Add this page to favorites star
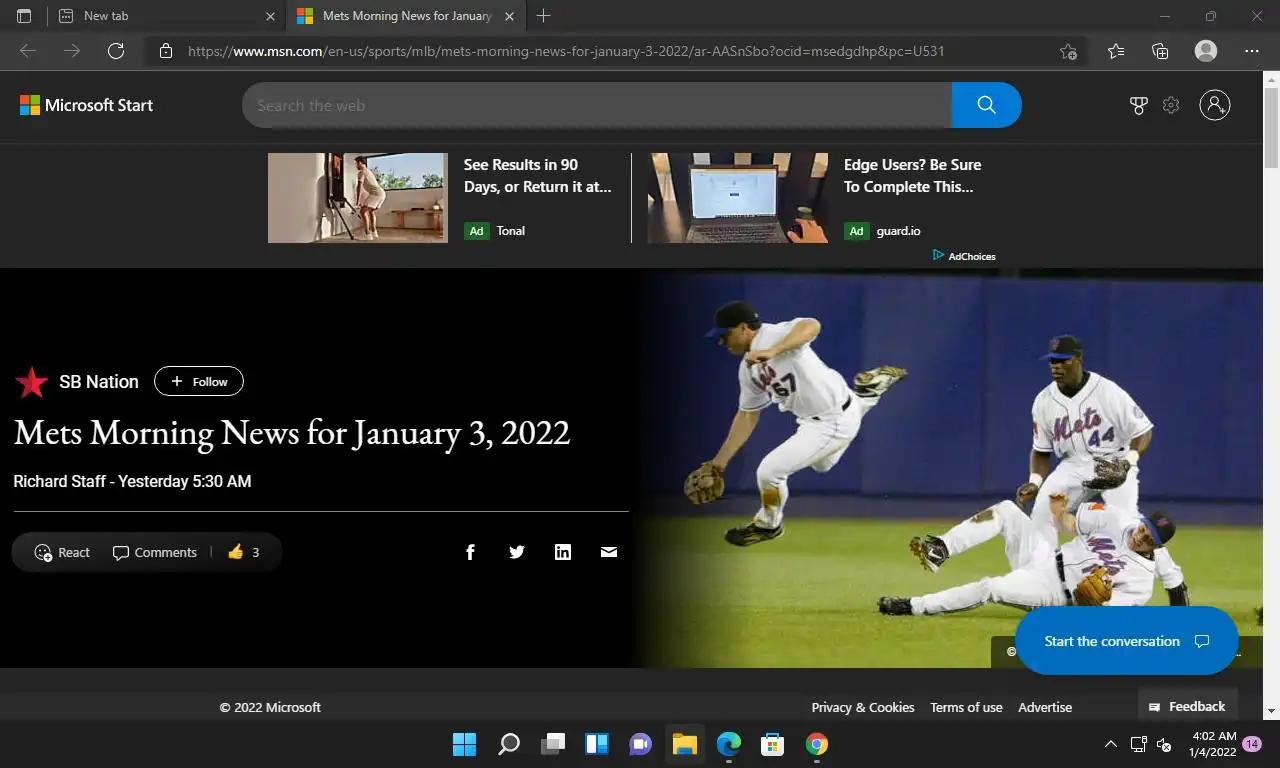 (1068, 51)
